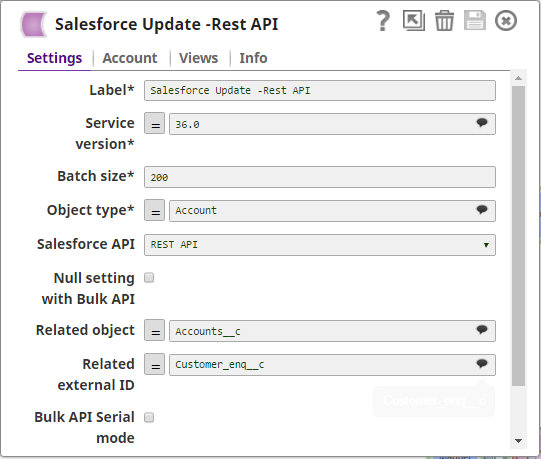Open suggestions bubble for Related external ID
Image resolution: width=541 pixels, height=459 pixels.
[482, 363]
